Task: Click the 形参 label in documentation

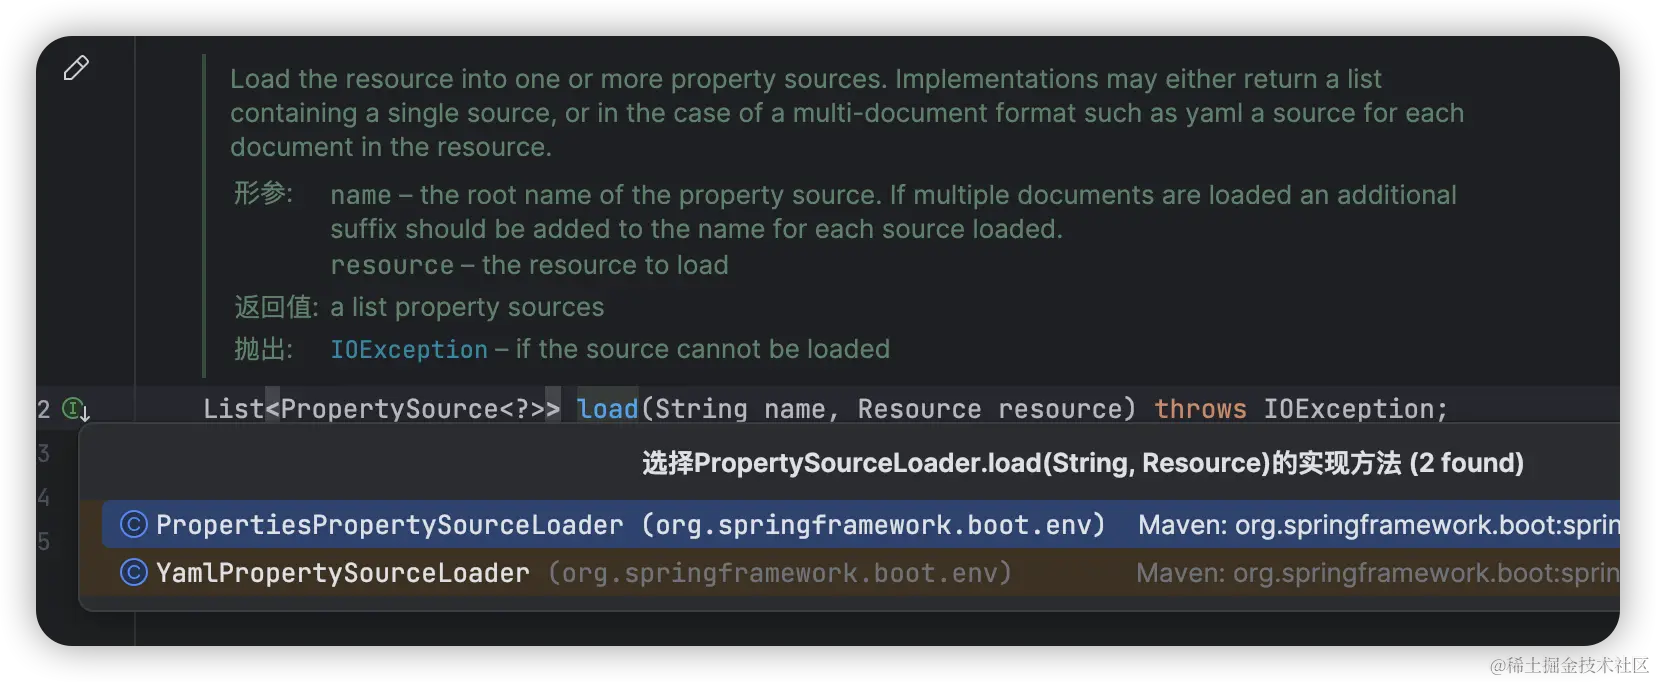Action: coord(263,193)
